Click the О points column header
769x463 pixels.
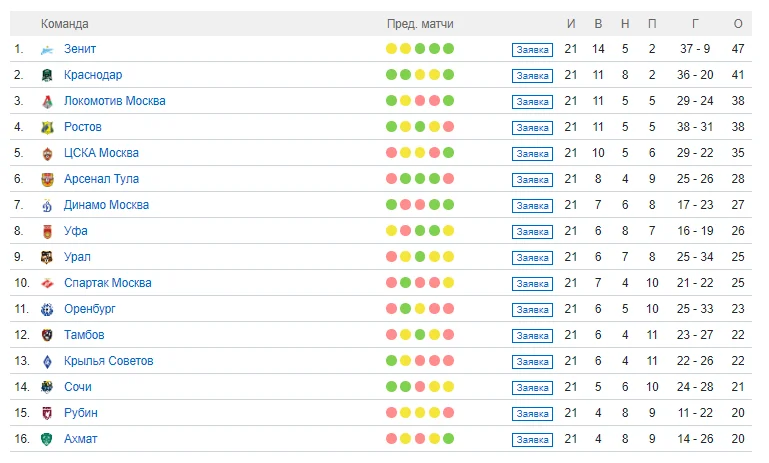click(x=738, y=24)
